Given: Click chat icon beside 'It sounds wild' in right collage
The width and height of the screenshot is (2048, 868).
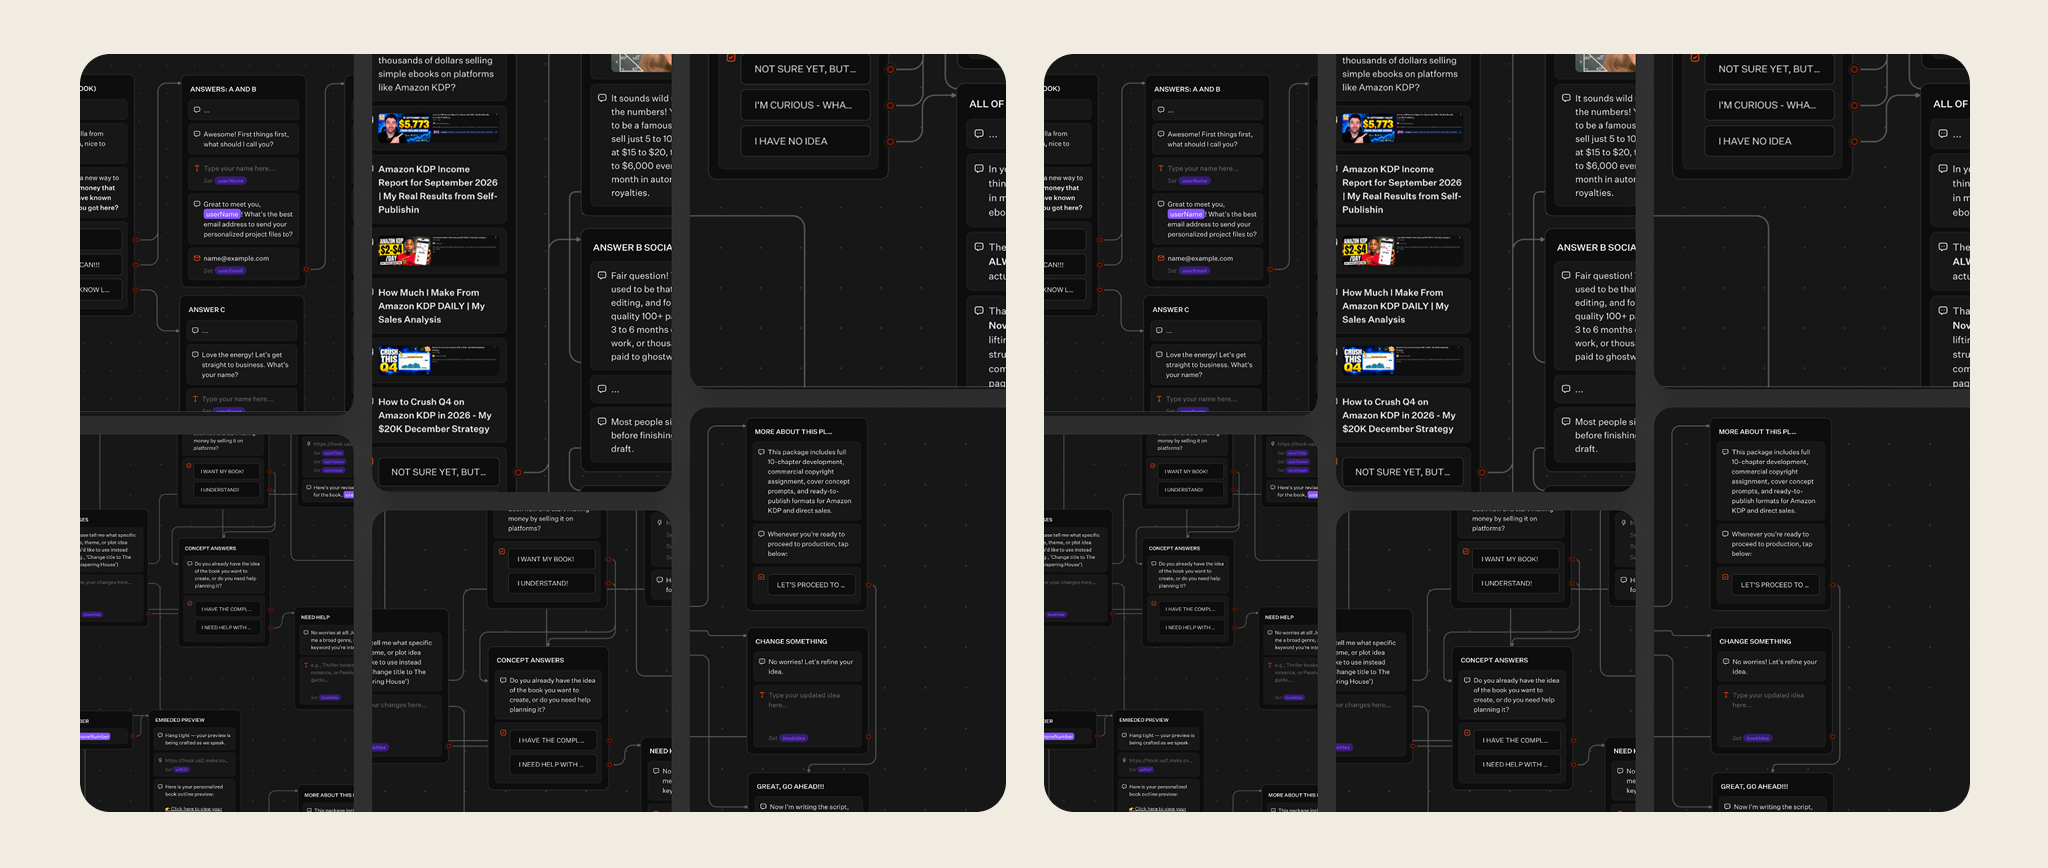Looking at the screenshot, I should pyautogui.click(x=1566, y=98).
